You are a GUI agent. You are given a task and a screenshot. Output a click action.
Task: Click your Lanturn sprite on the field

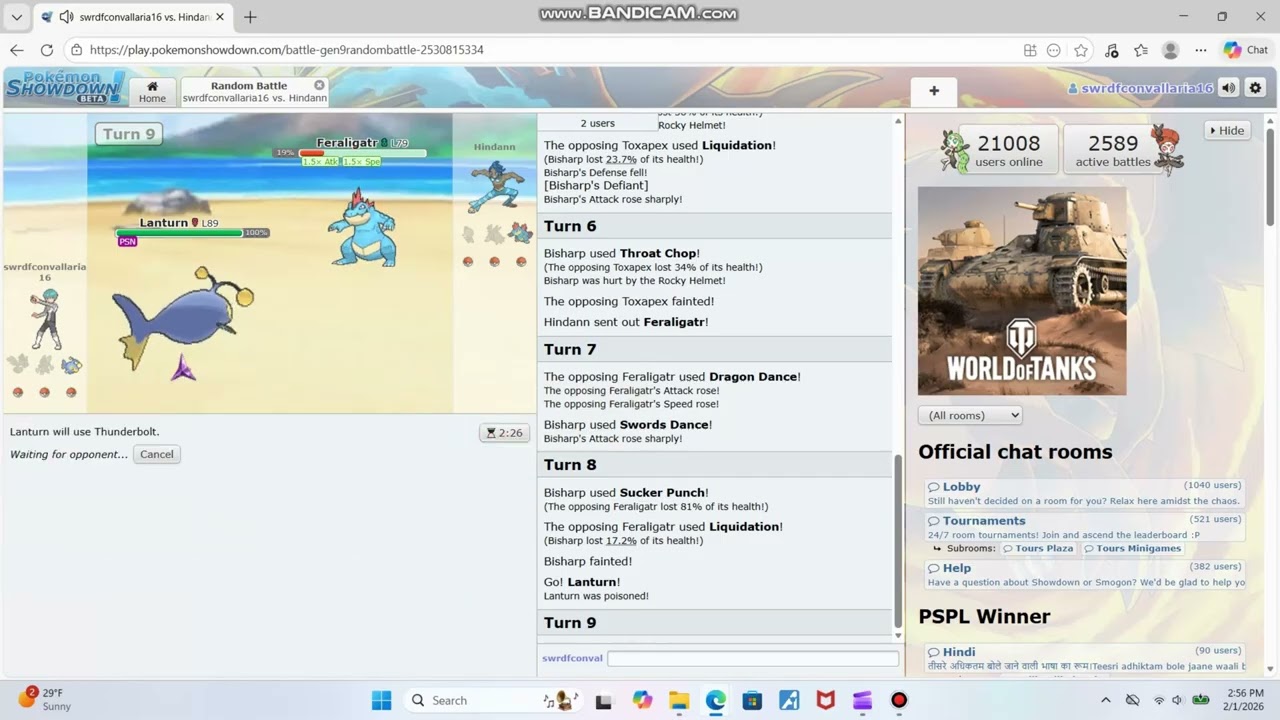click(182, 318)
